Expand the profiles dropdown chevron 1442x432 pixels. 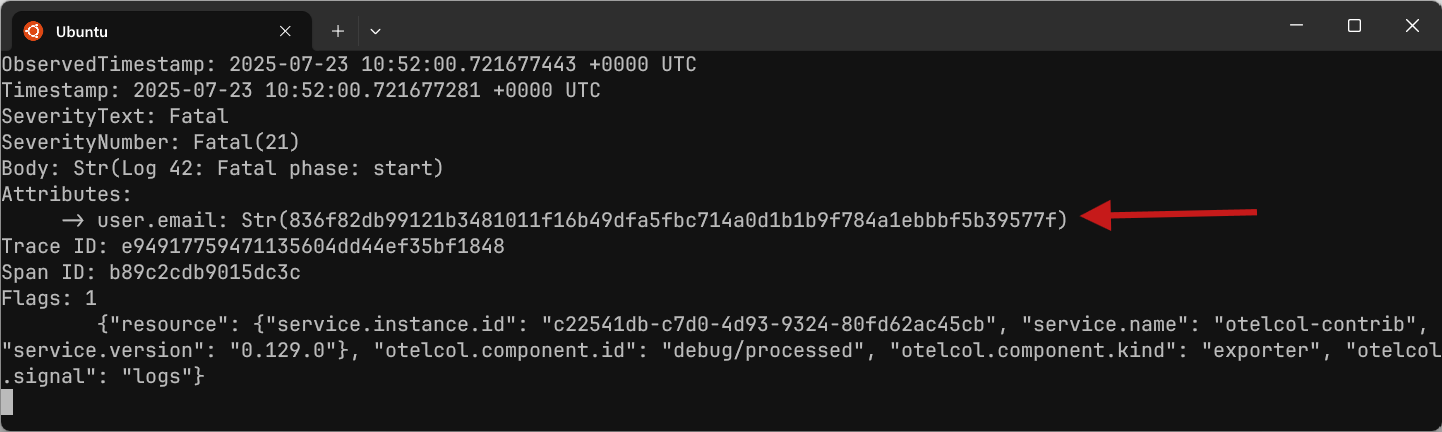click(375, 31)
